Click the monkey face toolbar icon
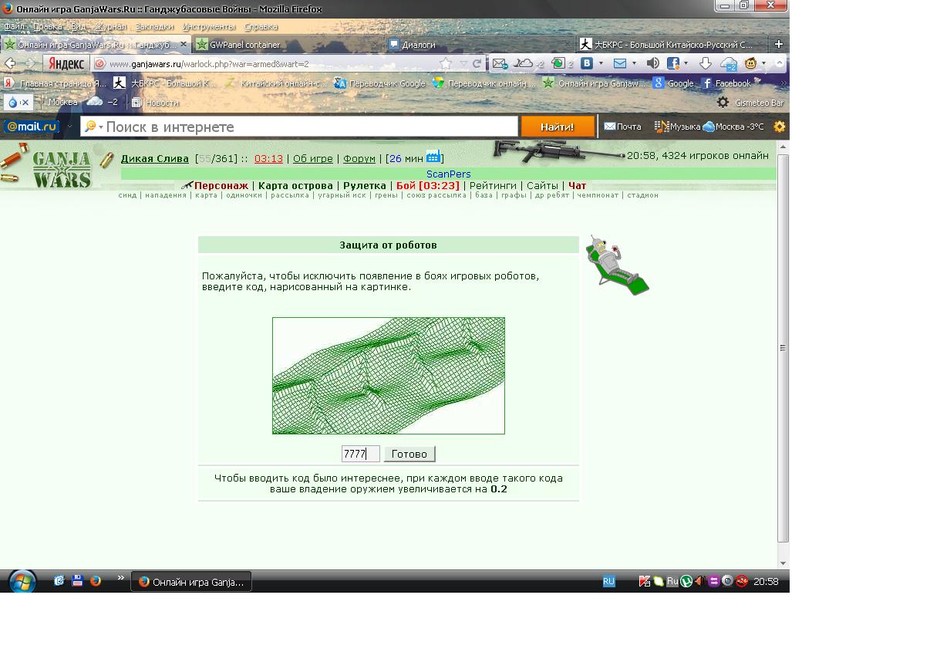The height and width of the screenshot is (649, 930). pyautogui.click(x=751, y=63)
